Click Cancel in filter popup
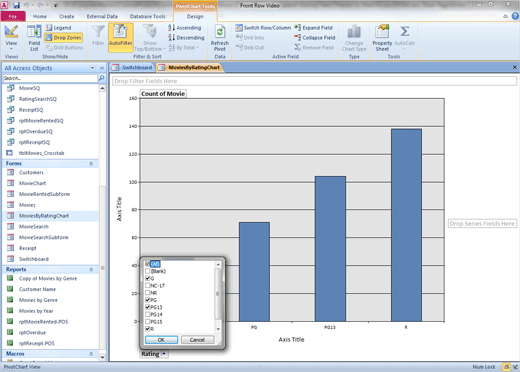This screenshot has height=372, width=520. pos(197,340)
